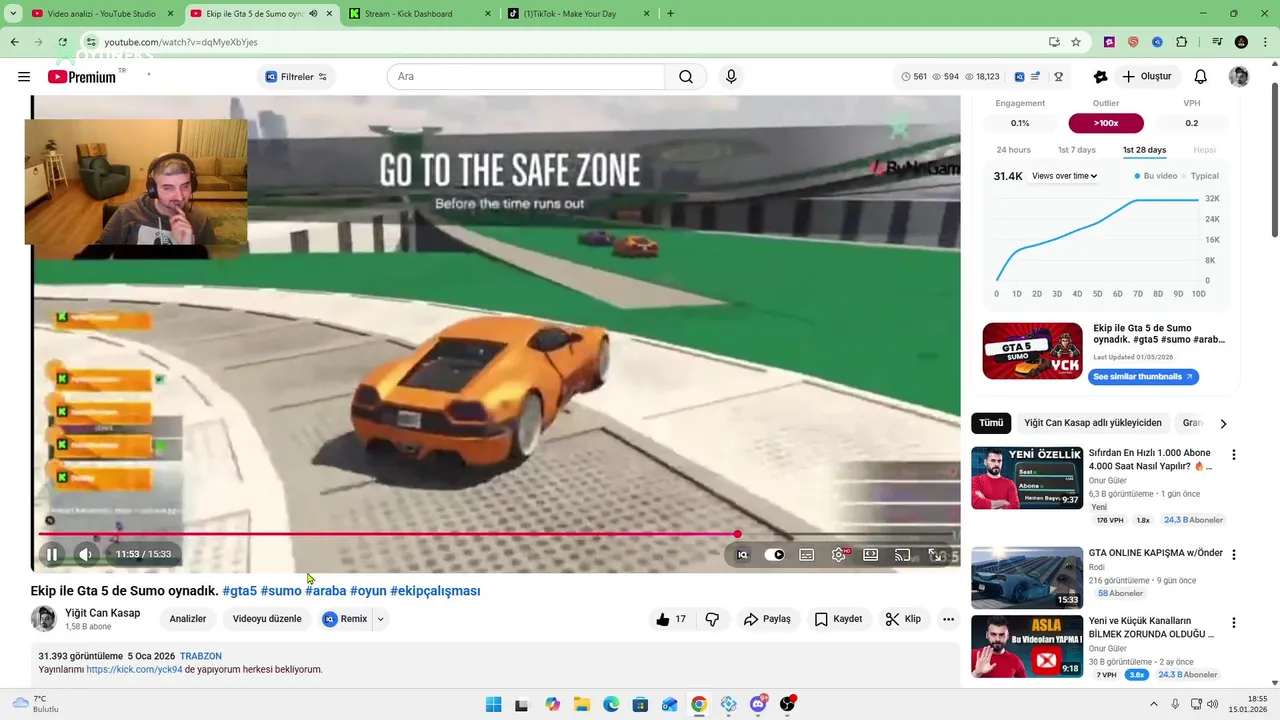Open the Filtreler filter chip
Screen dimensions: 1280x720
[x=296, y=77]
